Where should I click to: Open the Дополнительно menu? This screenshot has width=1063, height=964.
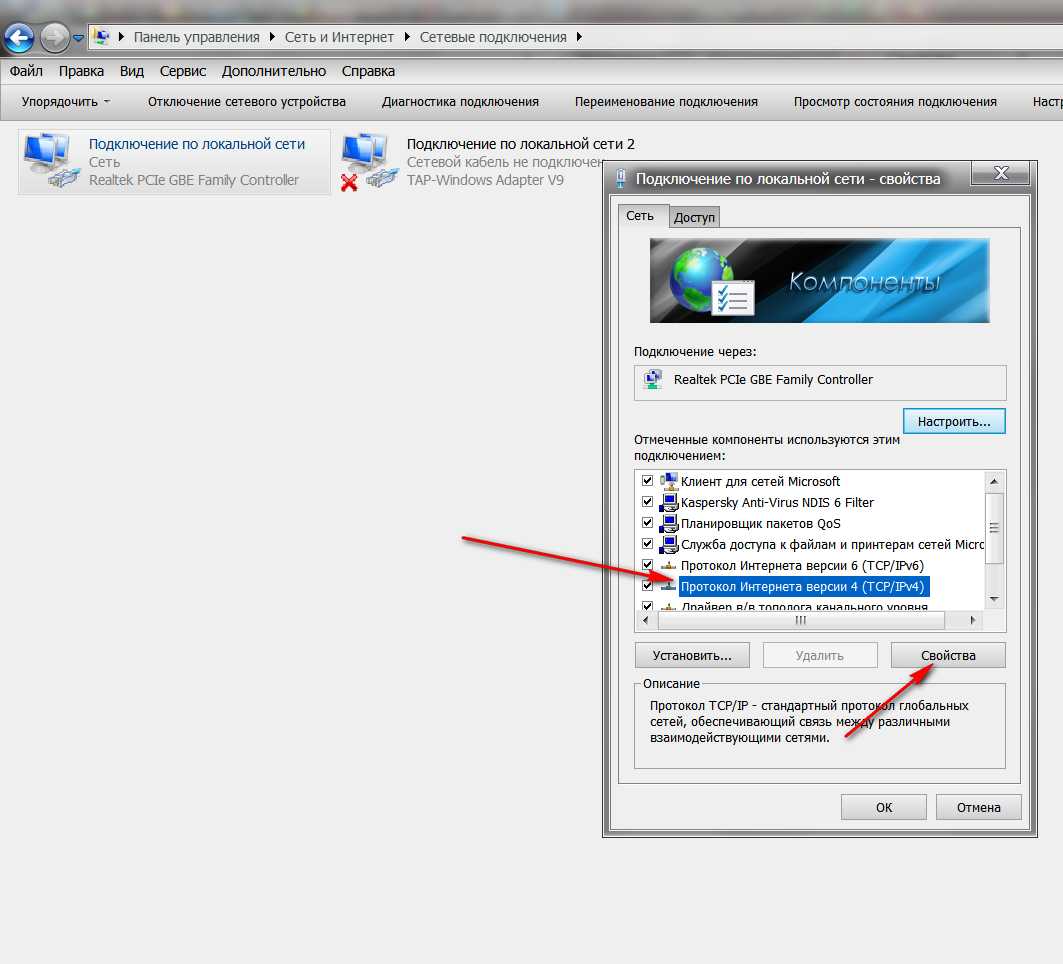pyautogui.click(x=274, y=71)
